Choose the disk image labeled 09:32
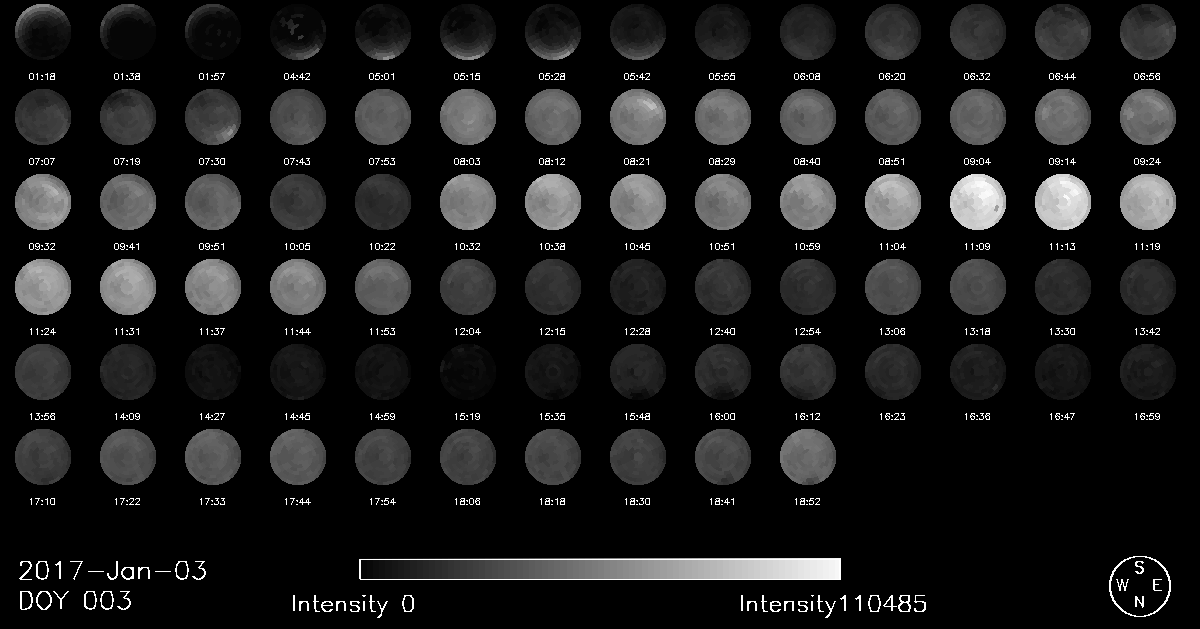The width and height of the screenshot is (1200, 629). click(x=42, y=202)
